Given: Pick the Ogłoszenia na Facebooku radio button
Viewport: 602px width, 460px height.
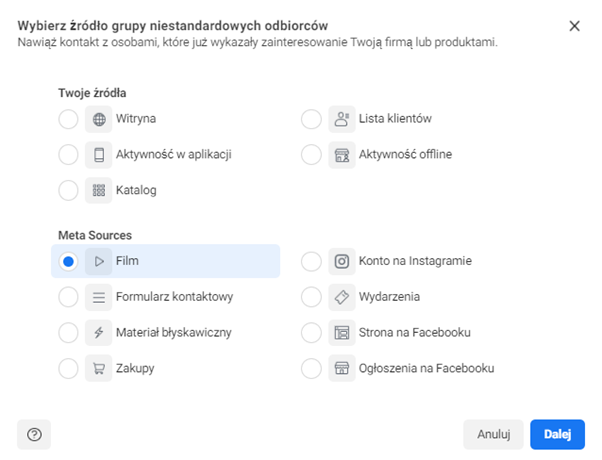Looking at the screenshot, I should click(x=311, y=368).
